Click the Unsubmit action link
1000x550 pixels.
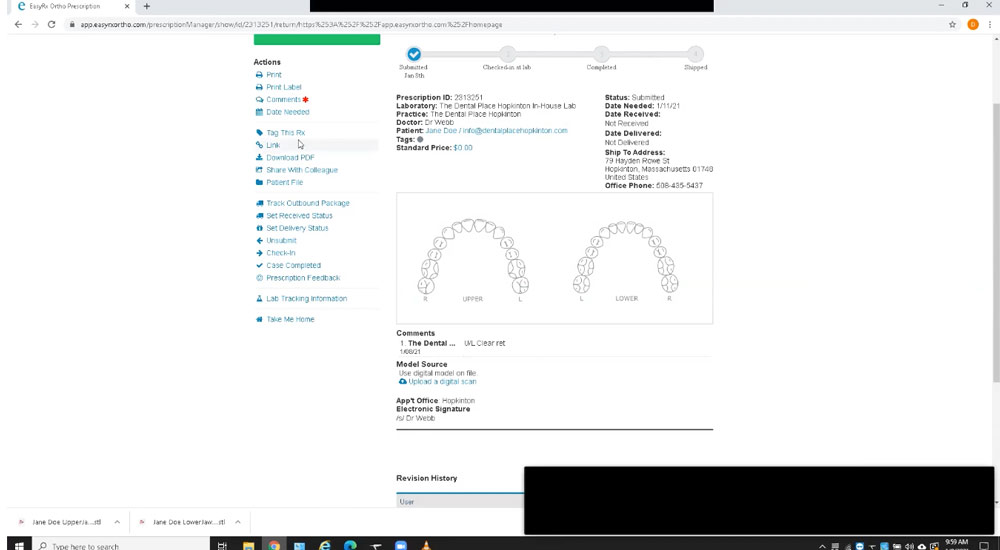(x=281, y=241)
